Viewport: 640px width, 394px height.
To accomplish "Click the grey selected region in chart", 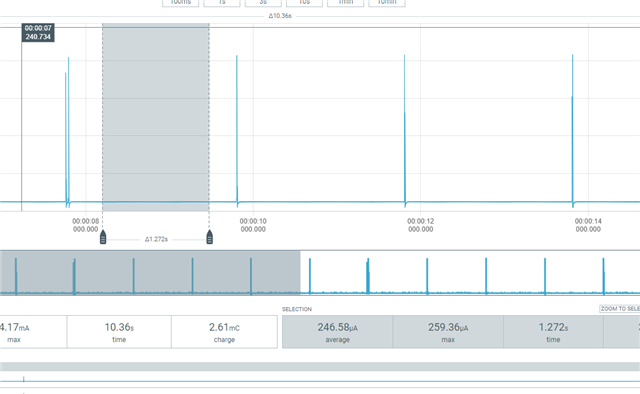I will [x=156, y=117].
